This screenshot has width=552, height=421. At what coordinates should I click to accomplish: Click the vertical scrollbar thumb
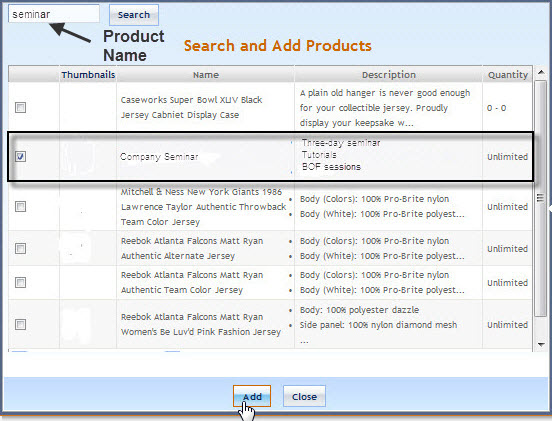[x=540, y=198]
